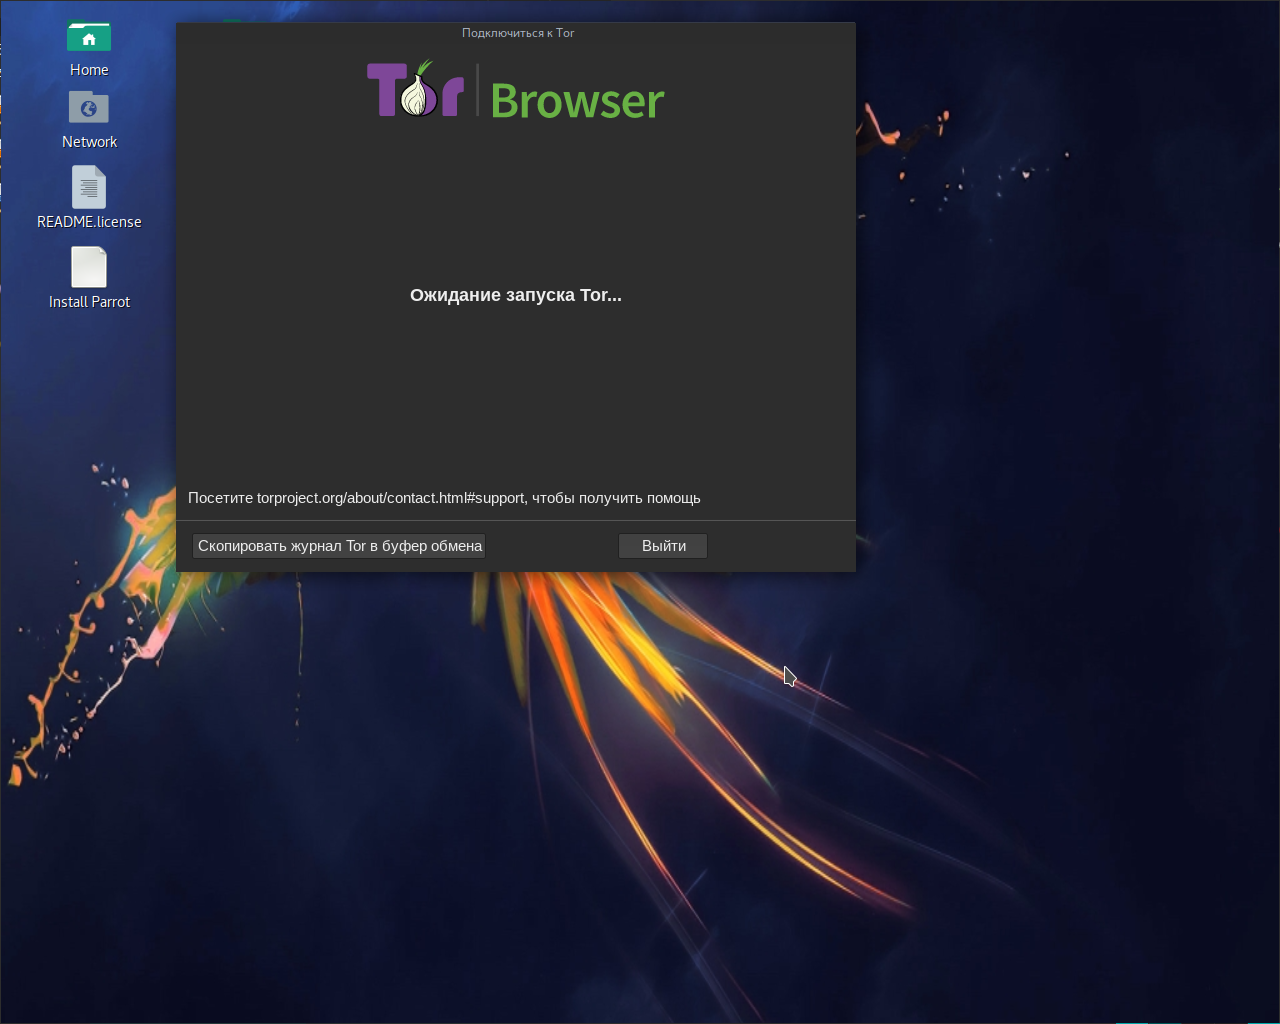Screen dimensions: 1280x1024
Task: Select the README.license label text
Action: [x=89, y=222]
